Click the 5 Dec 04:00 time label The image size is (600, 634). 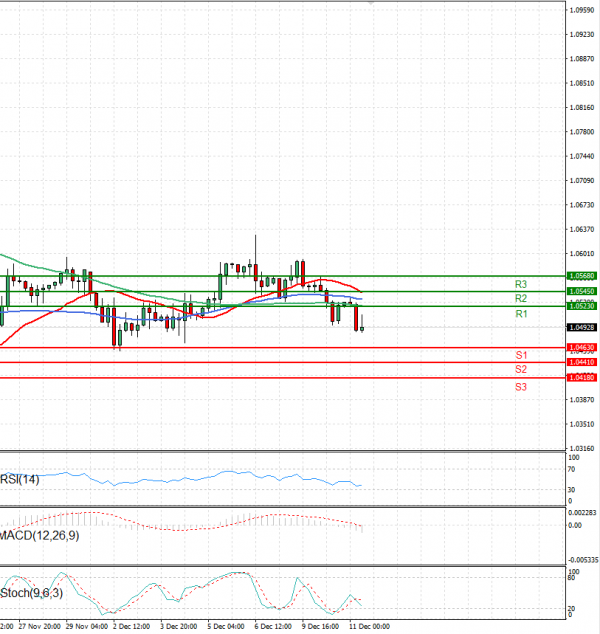pos(226,626)
